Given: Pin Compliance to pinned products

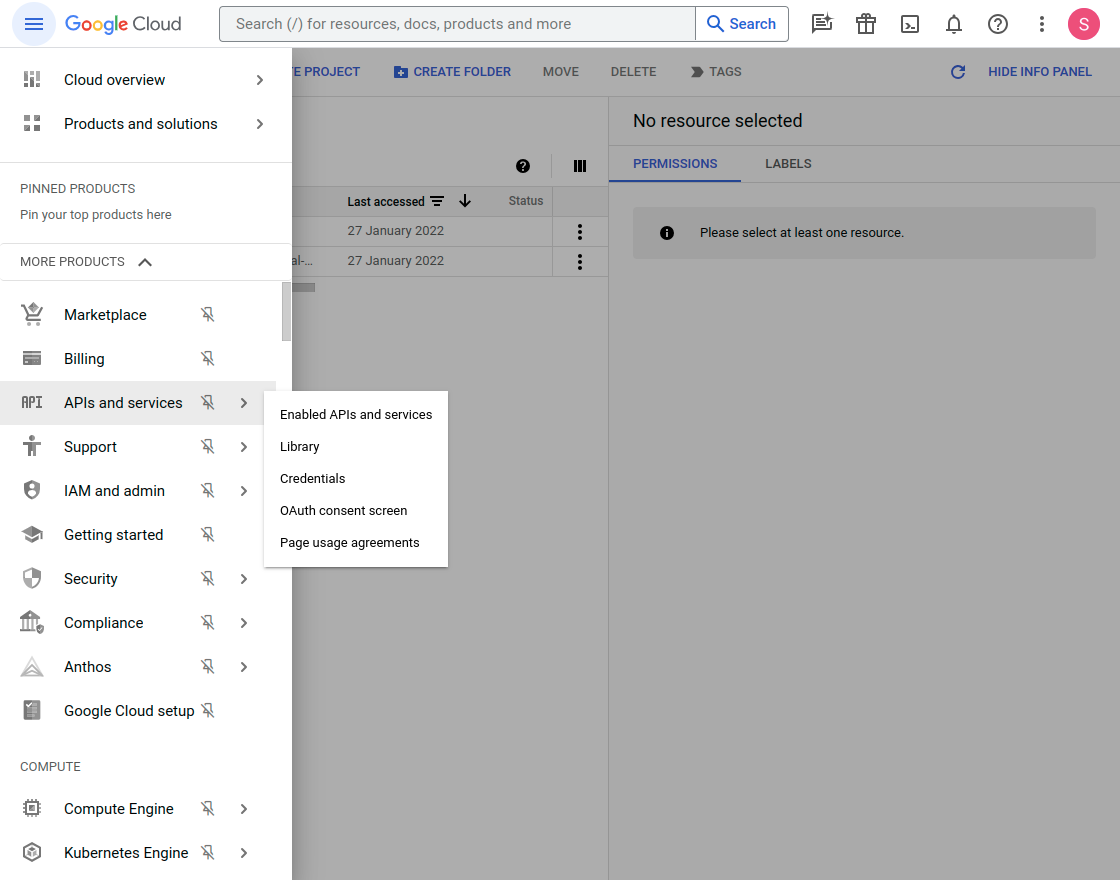Looking at the screenshot, I should click(207, 623).
